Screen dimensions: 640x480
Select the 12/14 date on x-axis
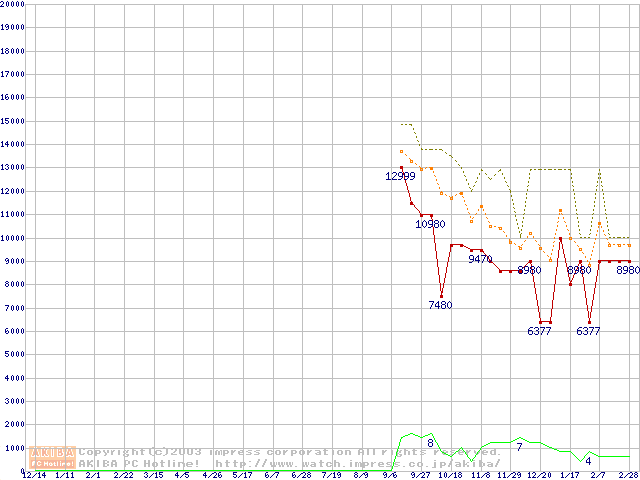[x=33, y=475]
